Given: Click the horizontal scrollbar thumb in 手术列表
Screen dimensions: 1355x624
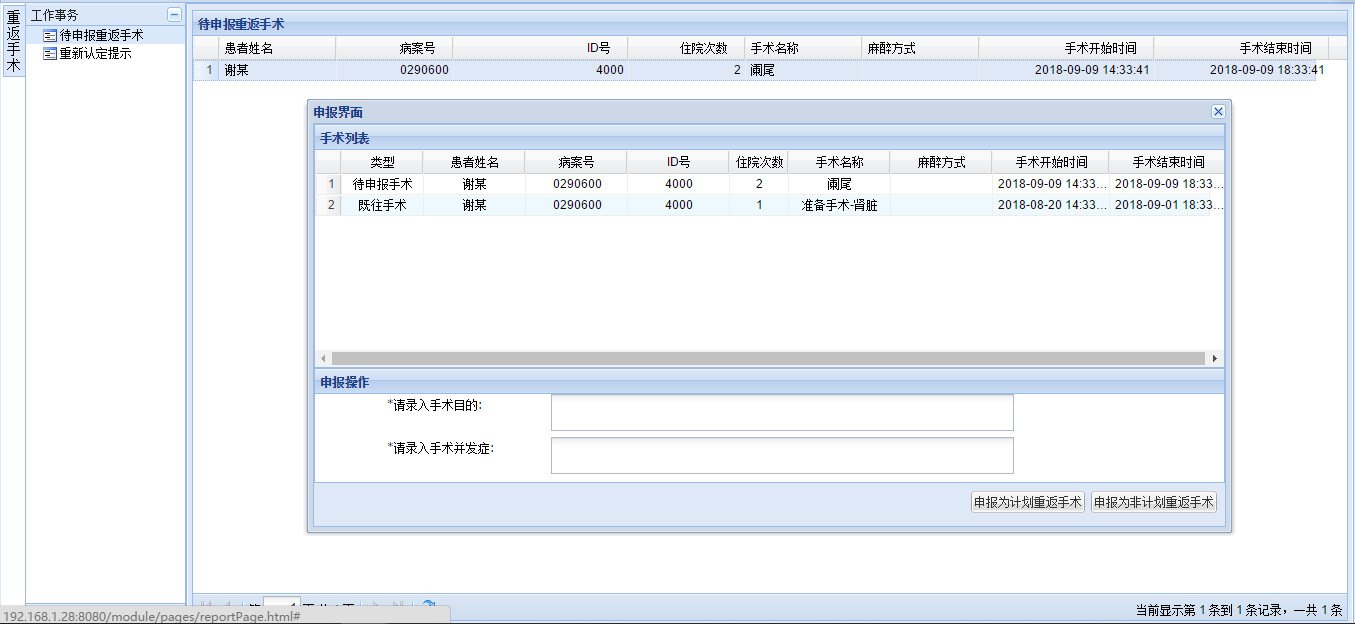Looking at the screenshot, I should click(767, 358).
